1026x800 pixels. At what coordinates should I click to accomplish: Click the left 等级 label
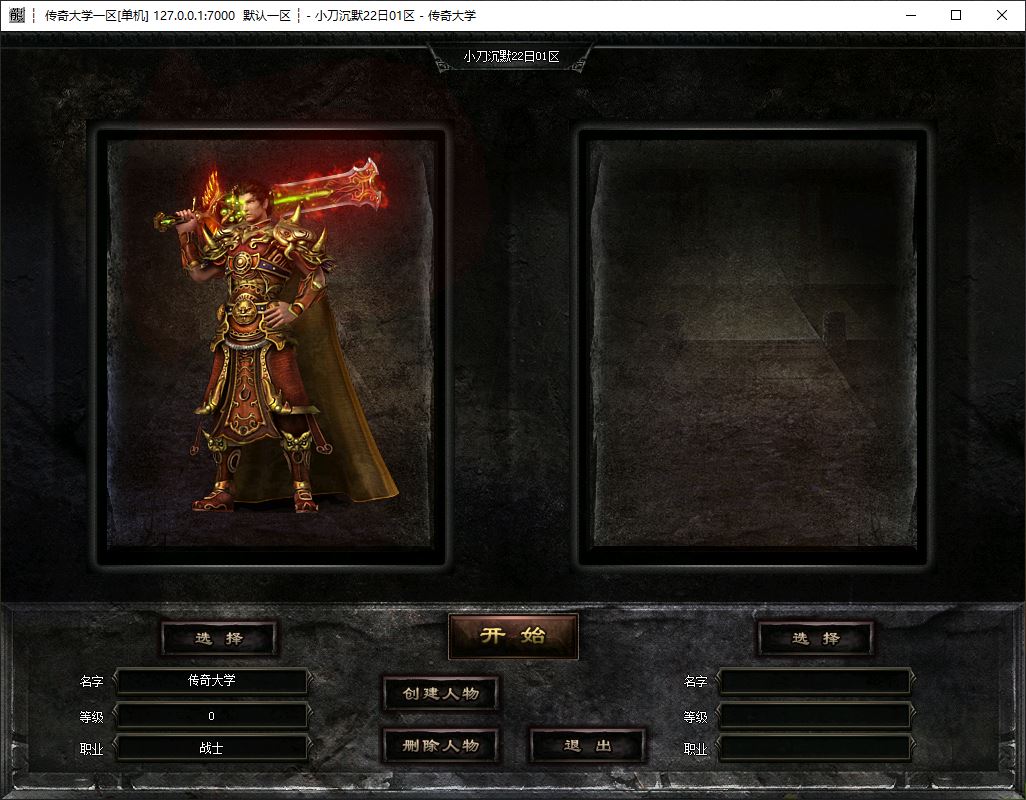[x=92, y=718]
